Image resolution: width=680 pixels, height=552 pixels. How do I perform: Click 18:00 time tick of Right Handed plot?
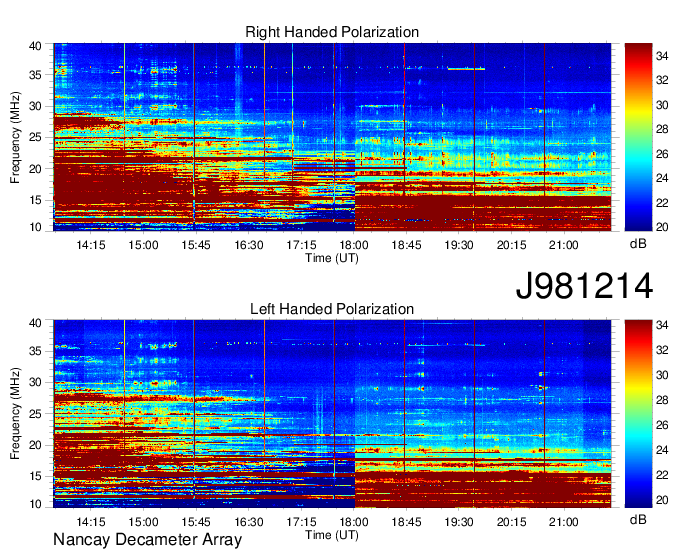coord(354,245)
